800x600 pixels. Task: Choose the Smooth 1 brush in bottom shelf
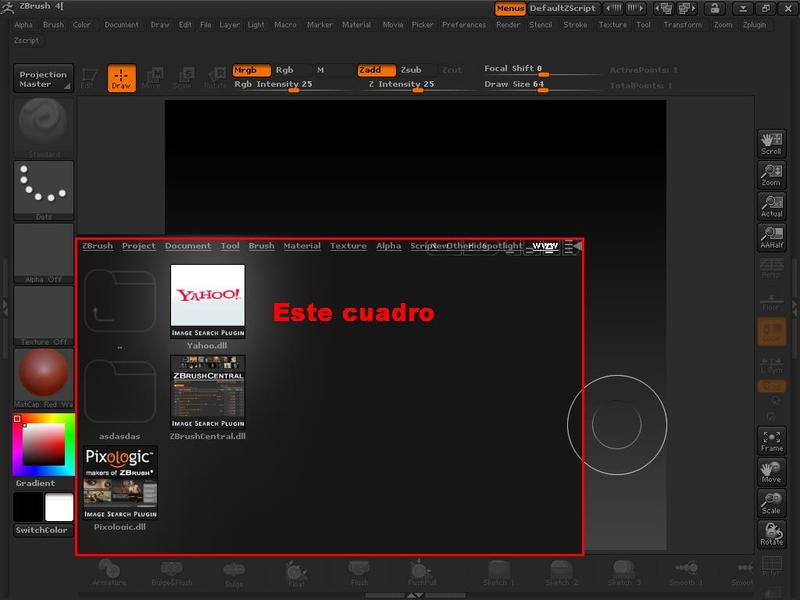[686, 572]
